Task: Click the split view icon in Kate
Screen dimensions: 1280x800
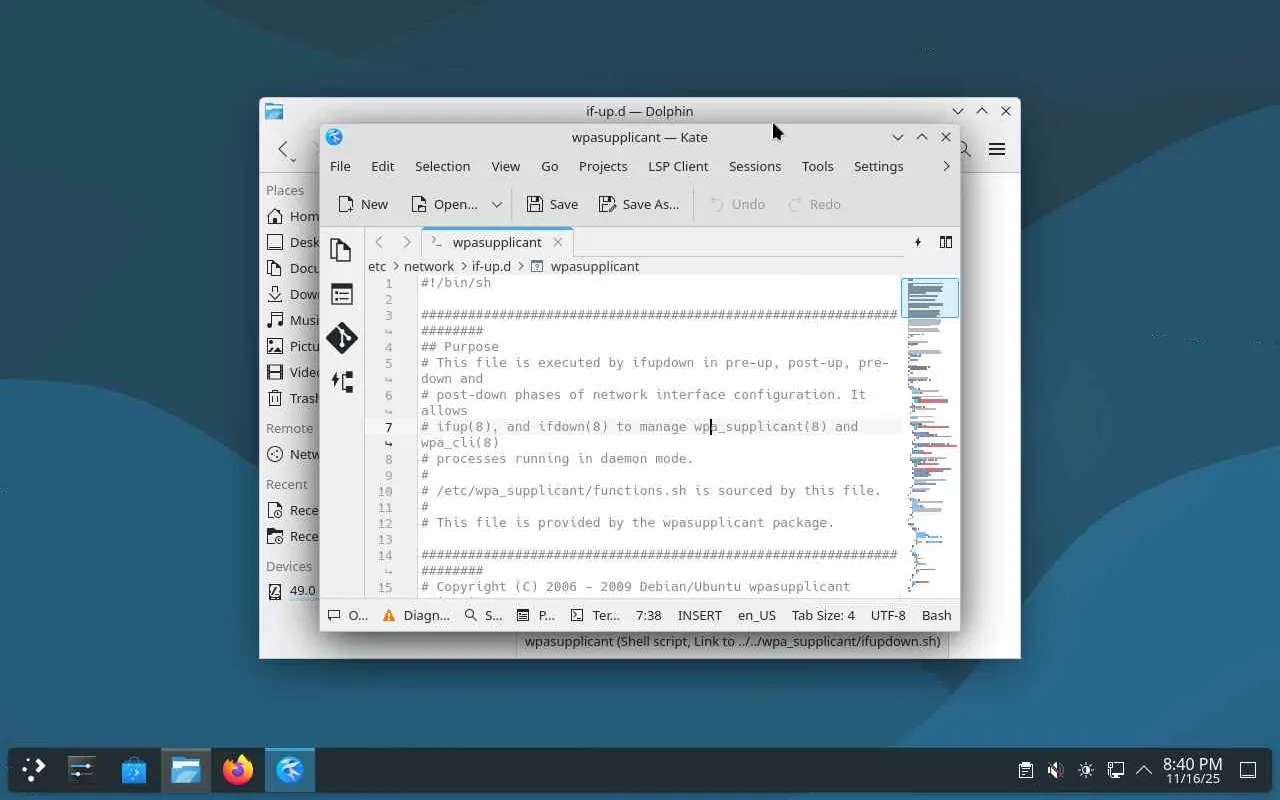Action: 945,242
